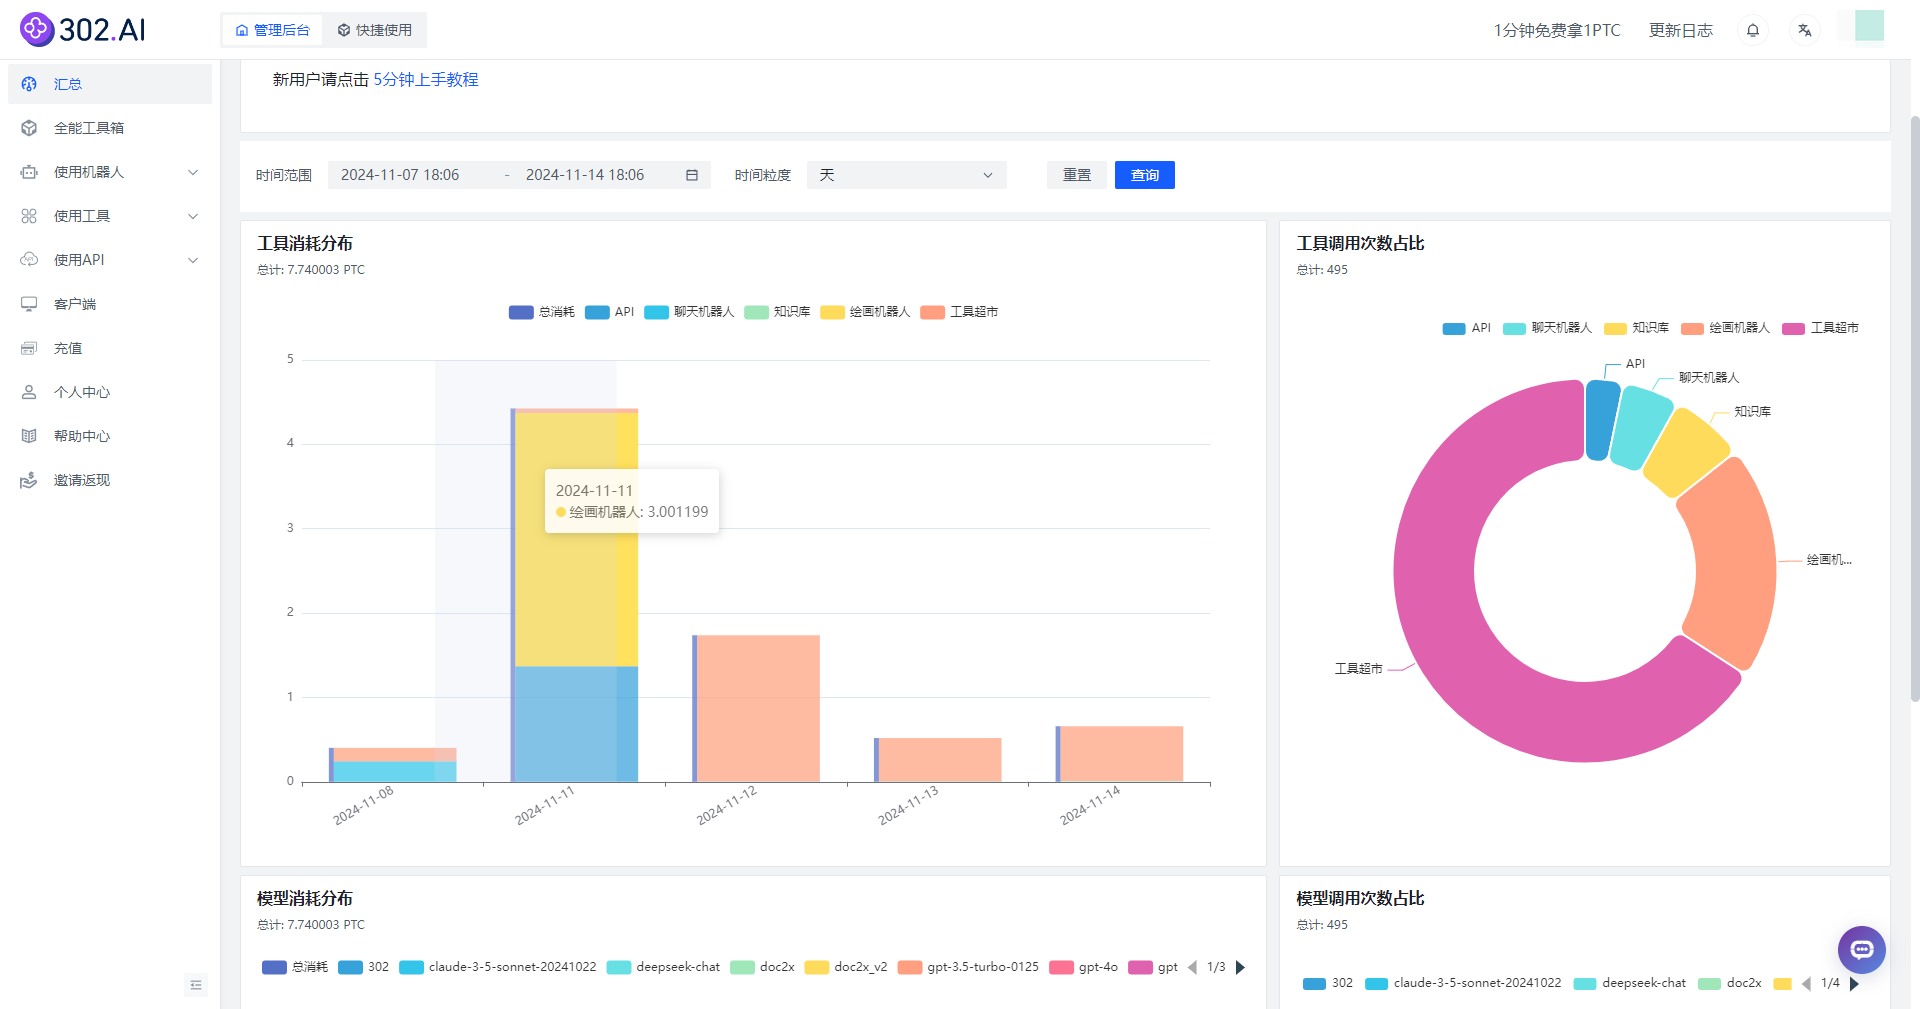Click the language translate icon
The height and width of the screenshot is (1009, 1920).
(1805, 30)
